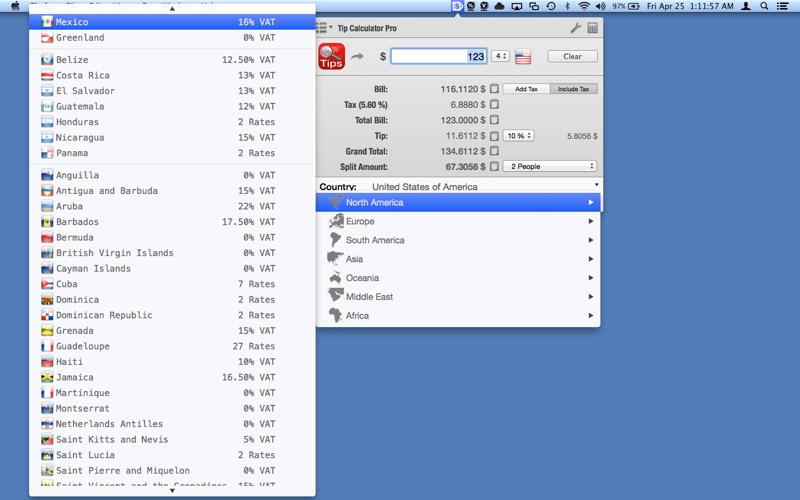Open the cloud icon in menu bar
800x500 pixels.
(x=499, y=6)
